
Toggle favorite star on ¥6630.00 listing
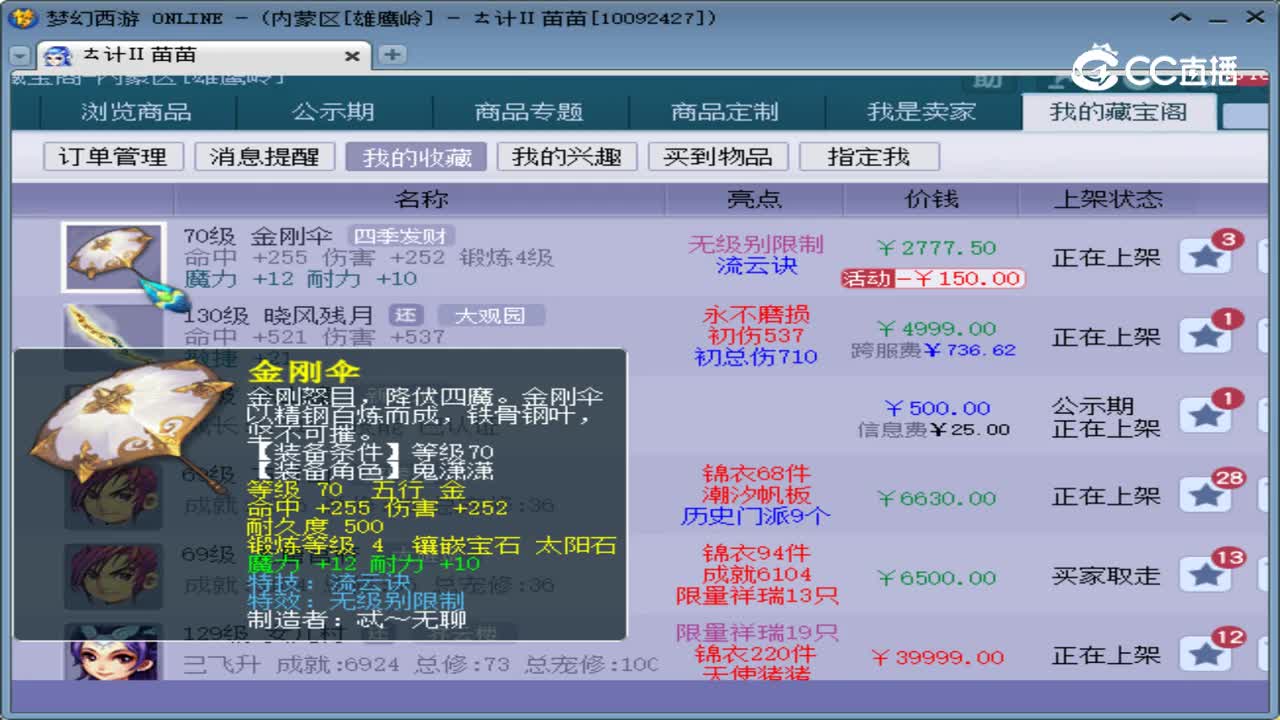[x=1205, y=496]
